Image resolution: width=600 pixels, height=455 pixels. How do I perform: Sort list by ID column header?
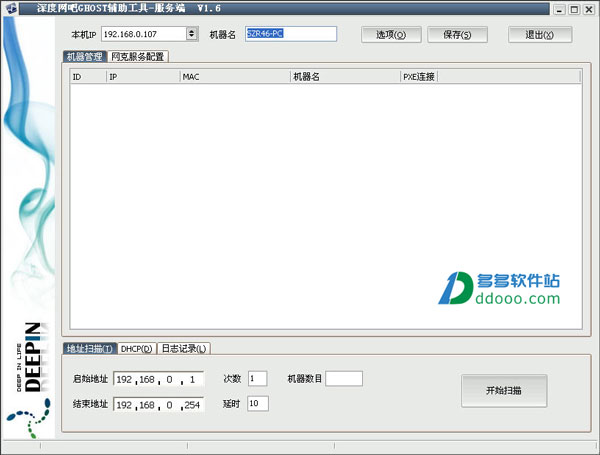(x=88, y=77)
